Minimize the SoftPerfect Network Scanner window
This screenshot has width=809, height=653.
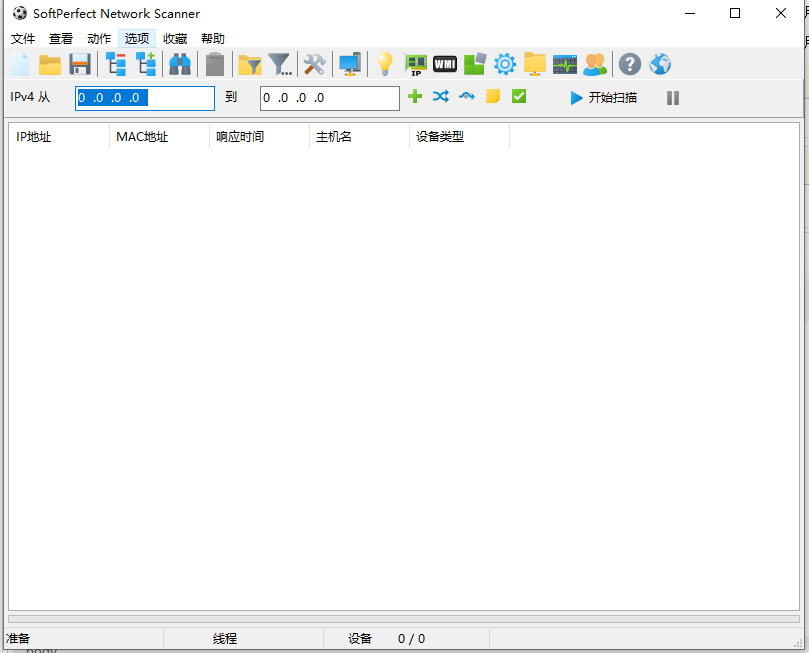[690, 13]
